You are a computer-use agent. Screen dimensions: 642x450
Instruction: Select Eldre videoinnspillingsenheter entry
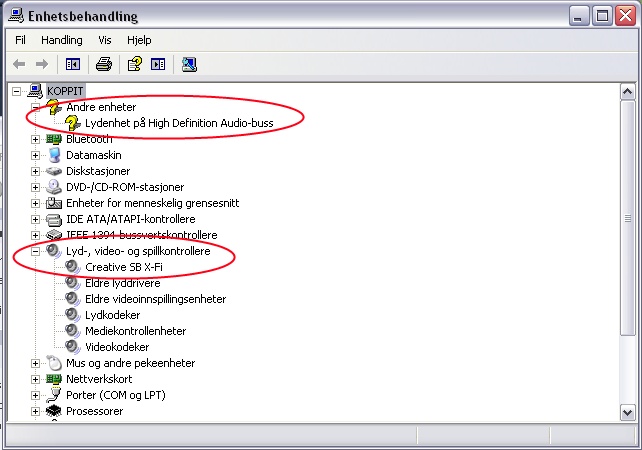pos(155,299)
